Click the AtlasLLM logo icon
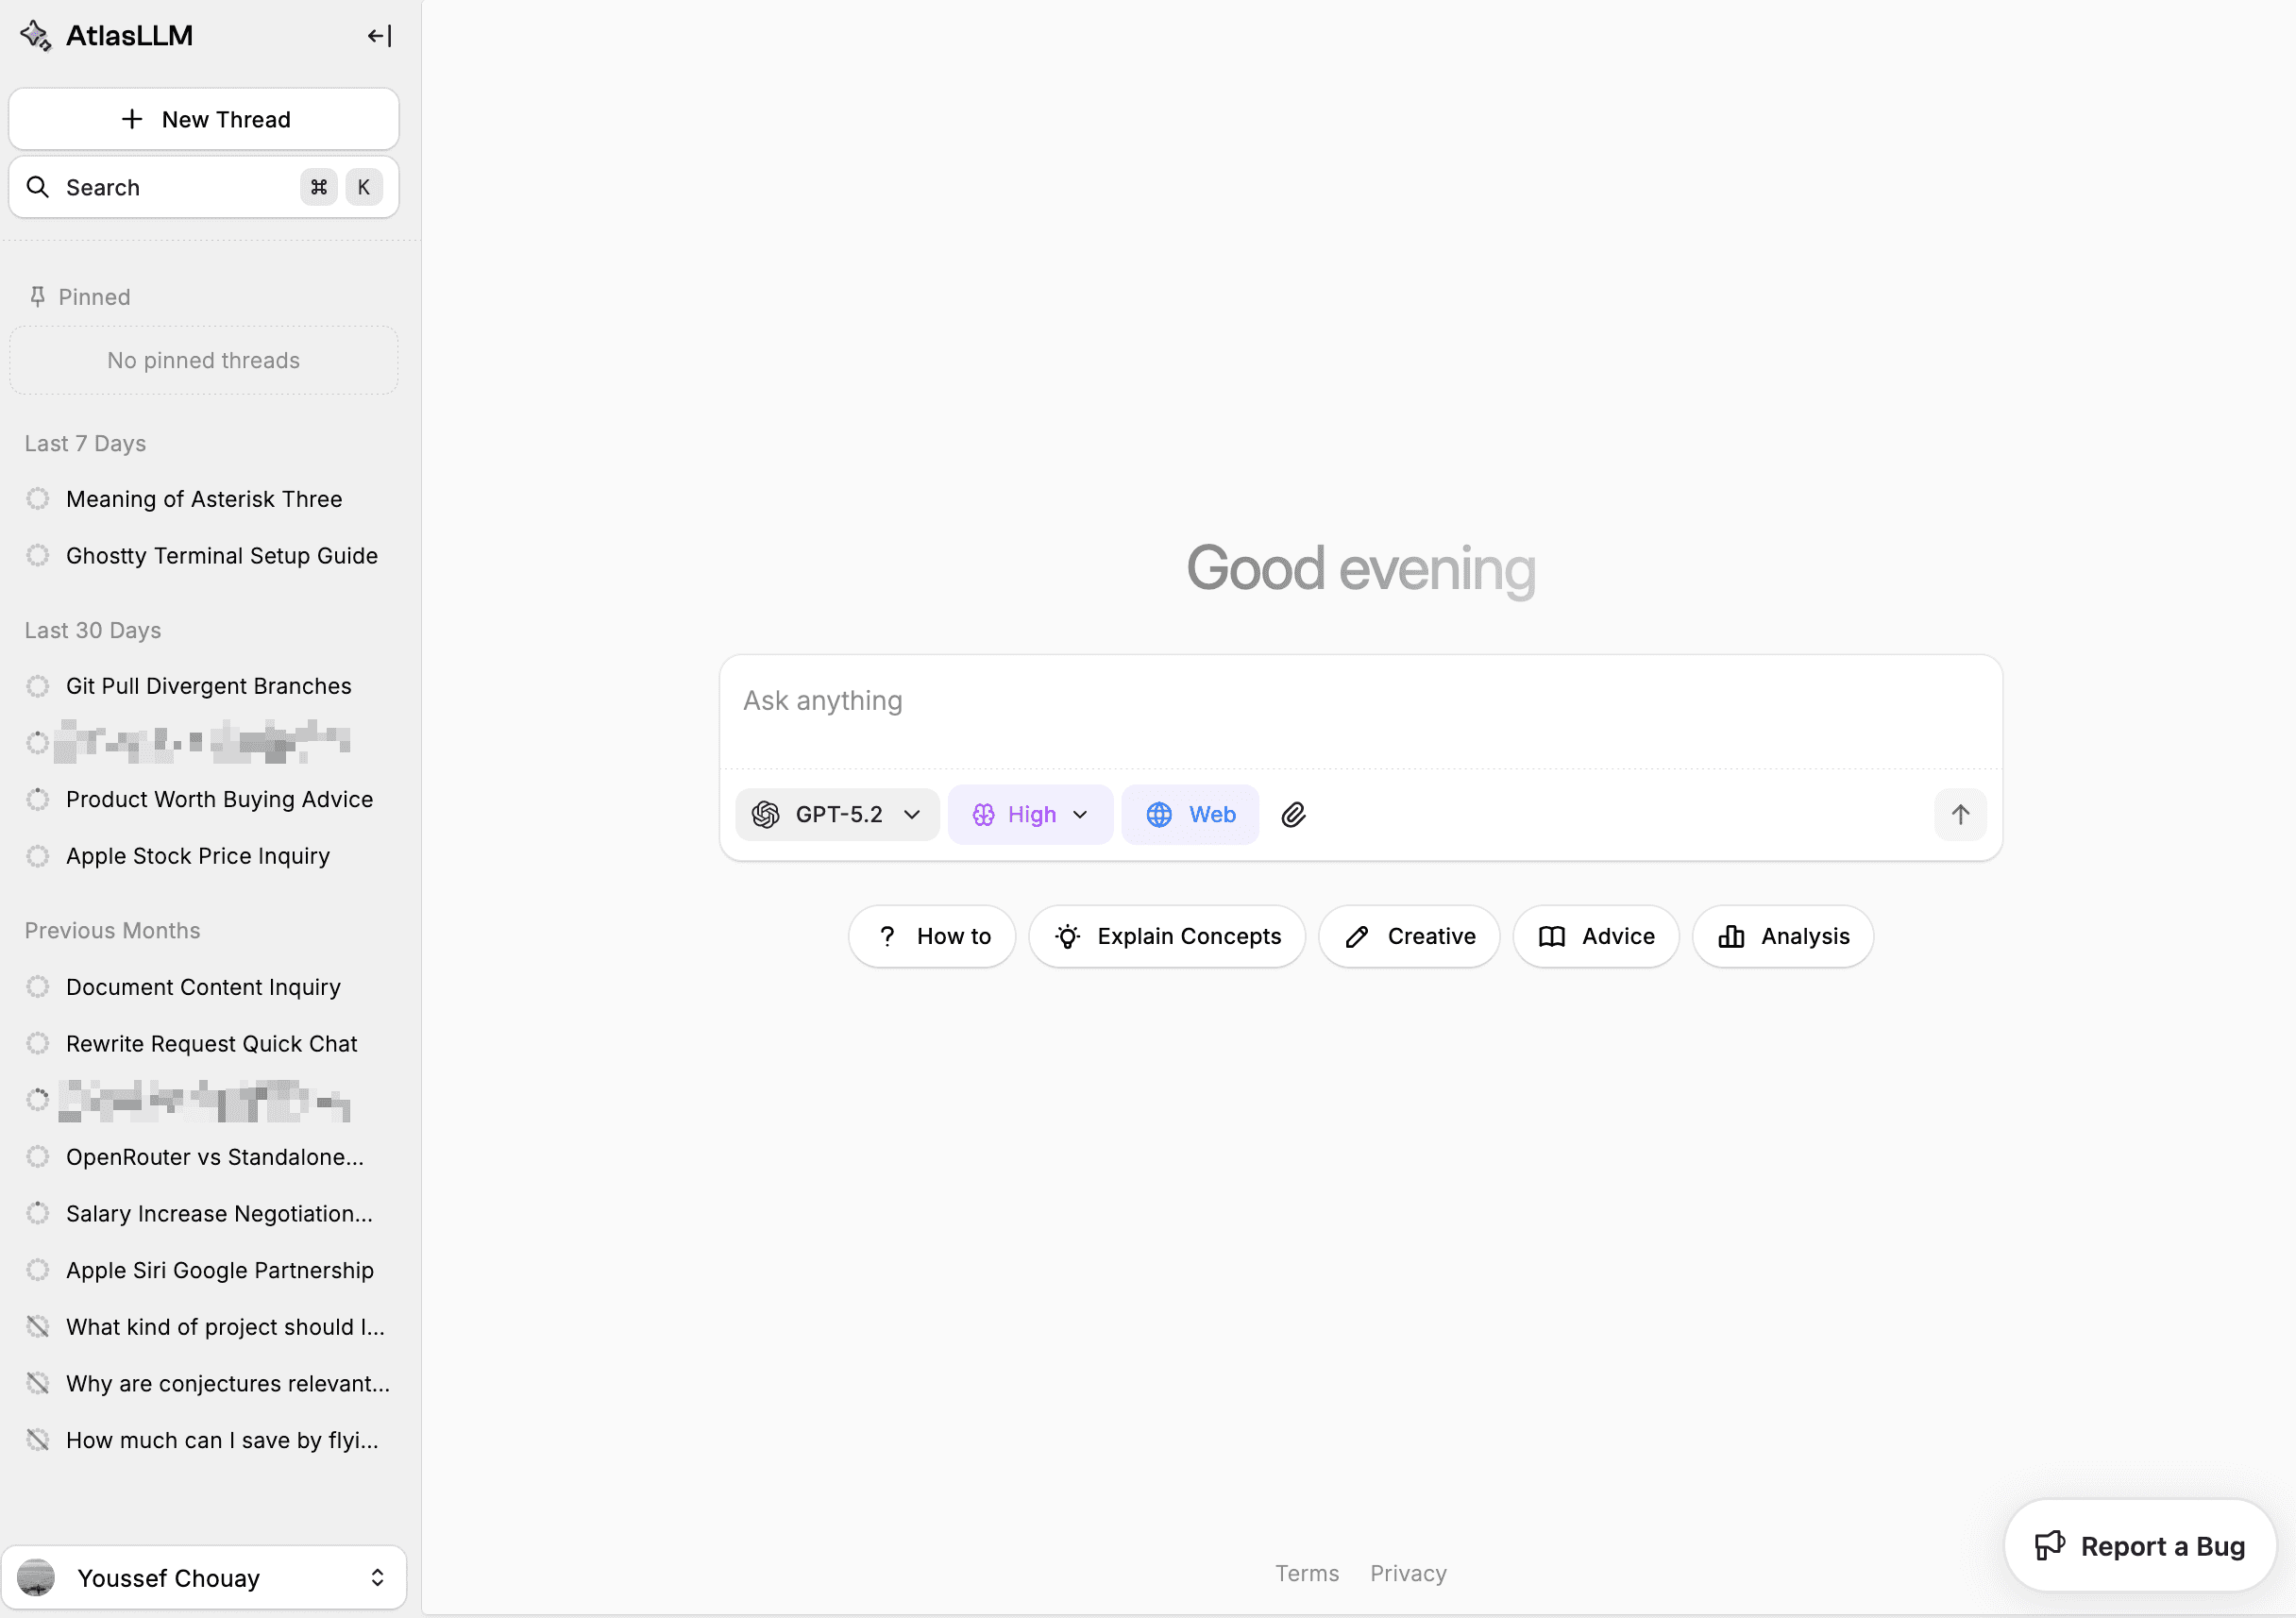The height and width of the screenshot is (1618, 2296). [36, 36]
